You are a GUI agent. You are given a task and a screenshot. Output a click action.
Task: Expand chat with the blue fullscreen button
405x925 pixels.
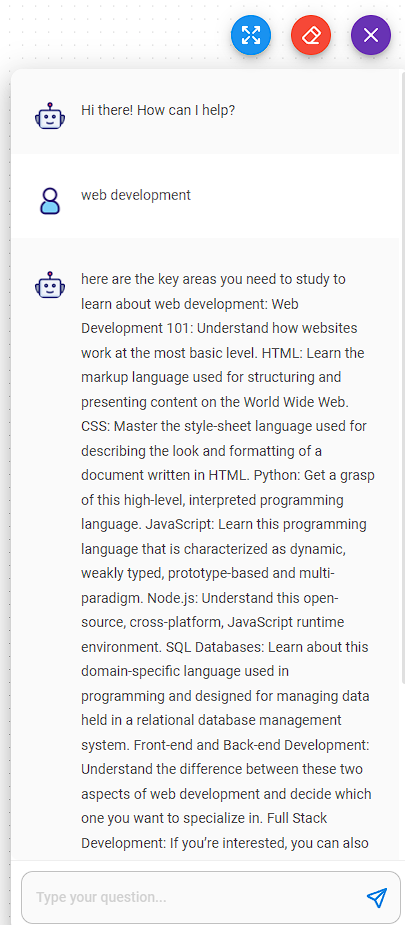(x=251, y=35)
